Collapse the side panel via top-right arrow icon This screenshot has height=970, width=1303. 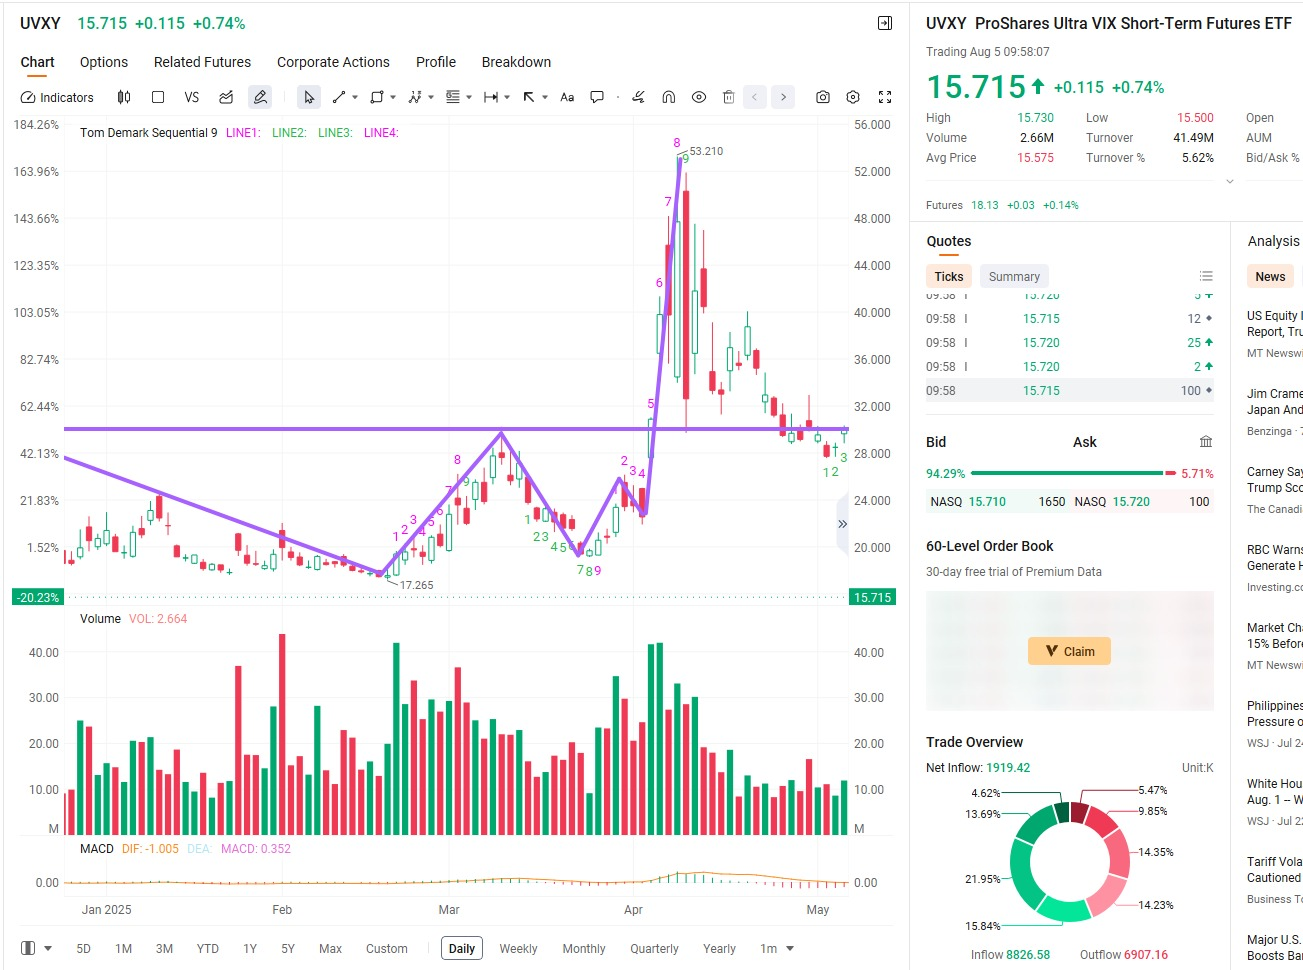(x=885, y=23)
